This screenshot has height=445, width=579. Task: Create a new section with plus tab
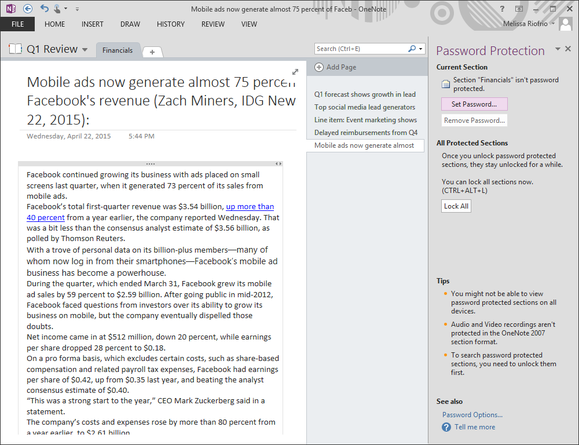coord(152,52)
